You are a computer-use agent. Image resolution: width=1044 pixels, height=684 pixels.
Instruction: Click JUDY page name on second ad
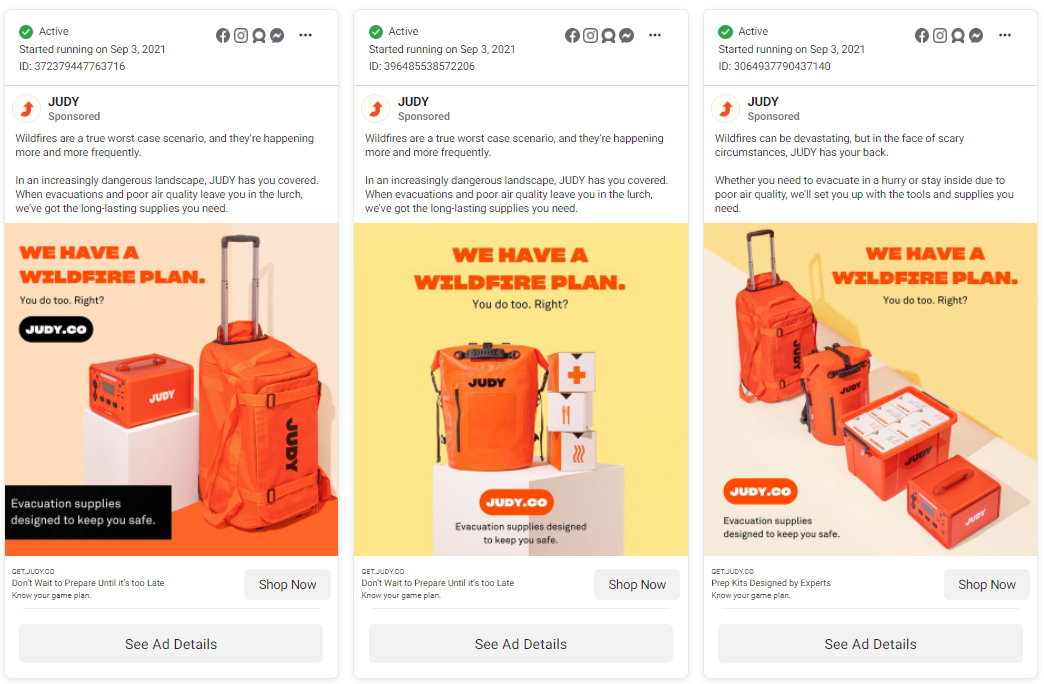coord(413,102)
